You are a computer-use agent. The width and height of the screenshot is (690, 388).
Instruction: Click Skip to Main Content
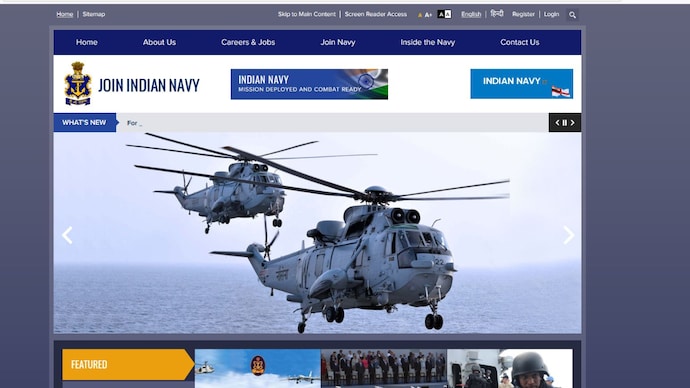[x=307, y=14]
